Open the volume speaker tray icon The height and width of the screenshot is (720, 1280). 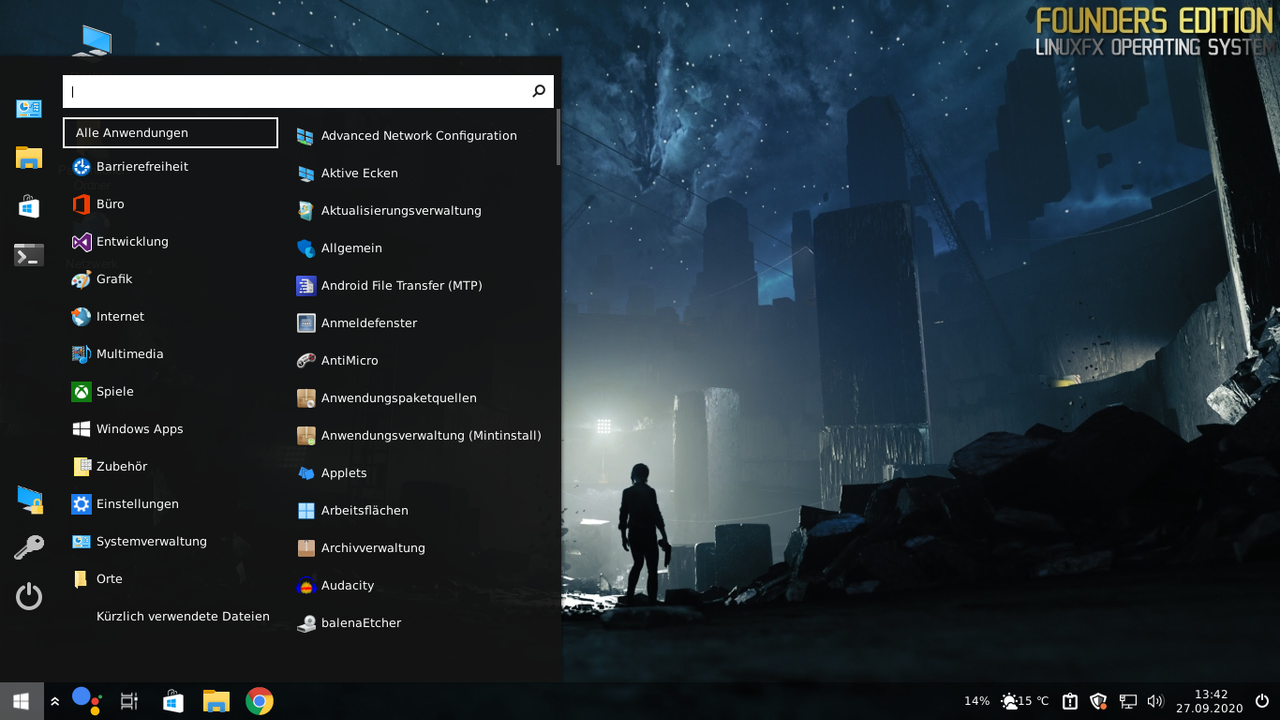[x=1156, y=702]
